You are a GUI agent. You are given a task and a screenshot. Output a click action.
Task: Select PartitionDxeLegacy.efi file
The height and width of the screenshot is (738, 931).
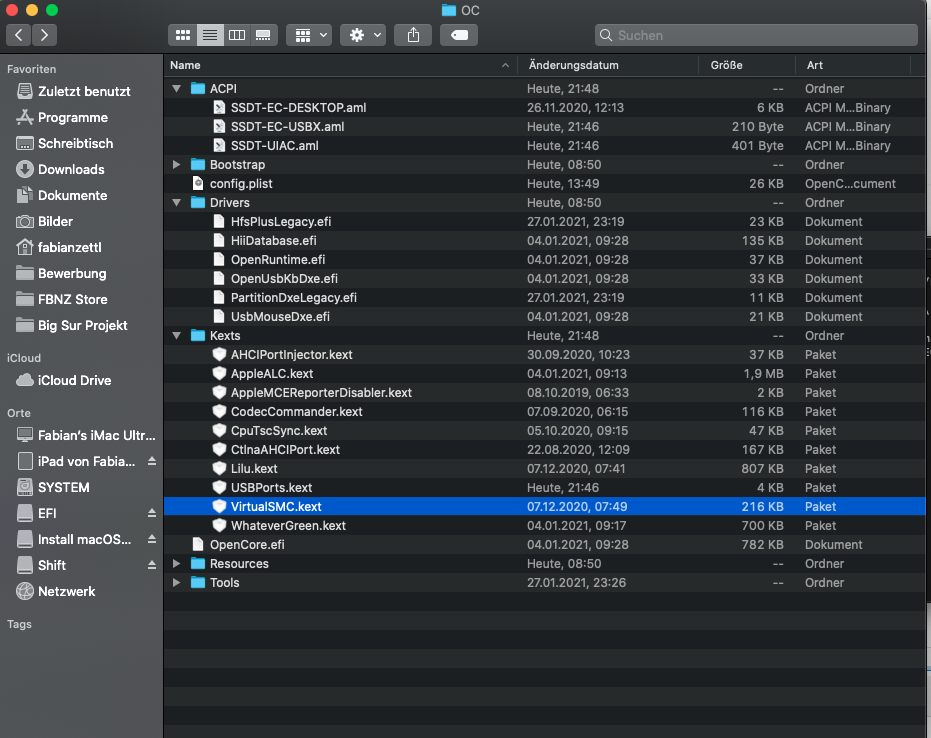[544, 297]
